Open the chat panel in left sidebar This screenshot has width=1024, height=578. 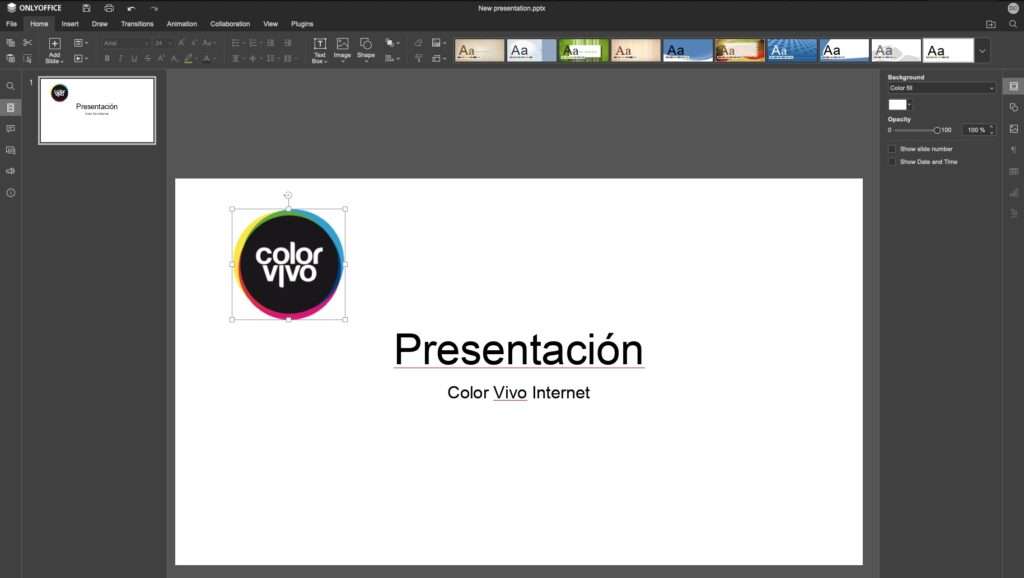pyautogui.click(x=10, y=150)
